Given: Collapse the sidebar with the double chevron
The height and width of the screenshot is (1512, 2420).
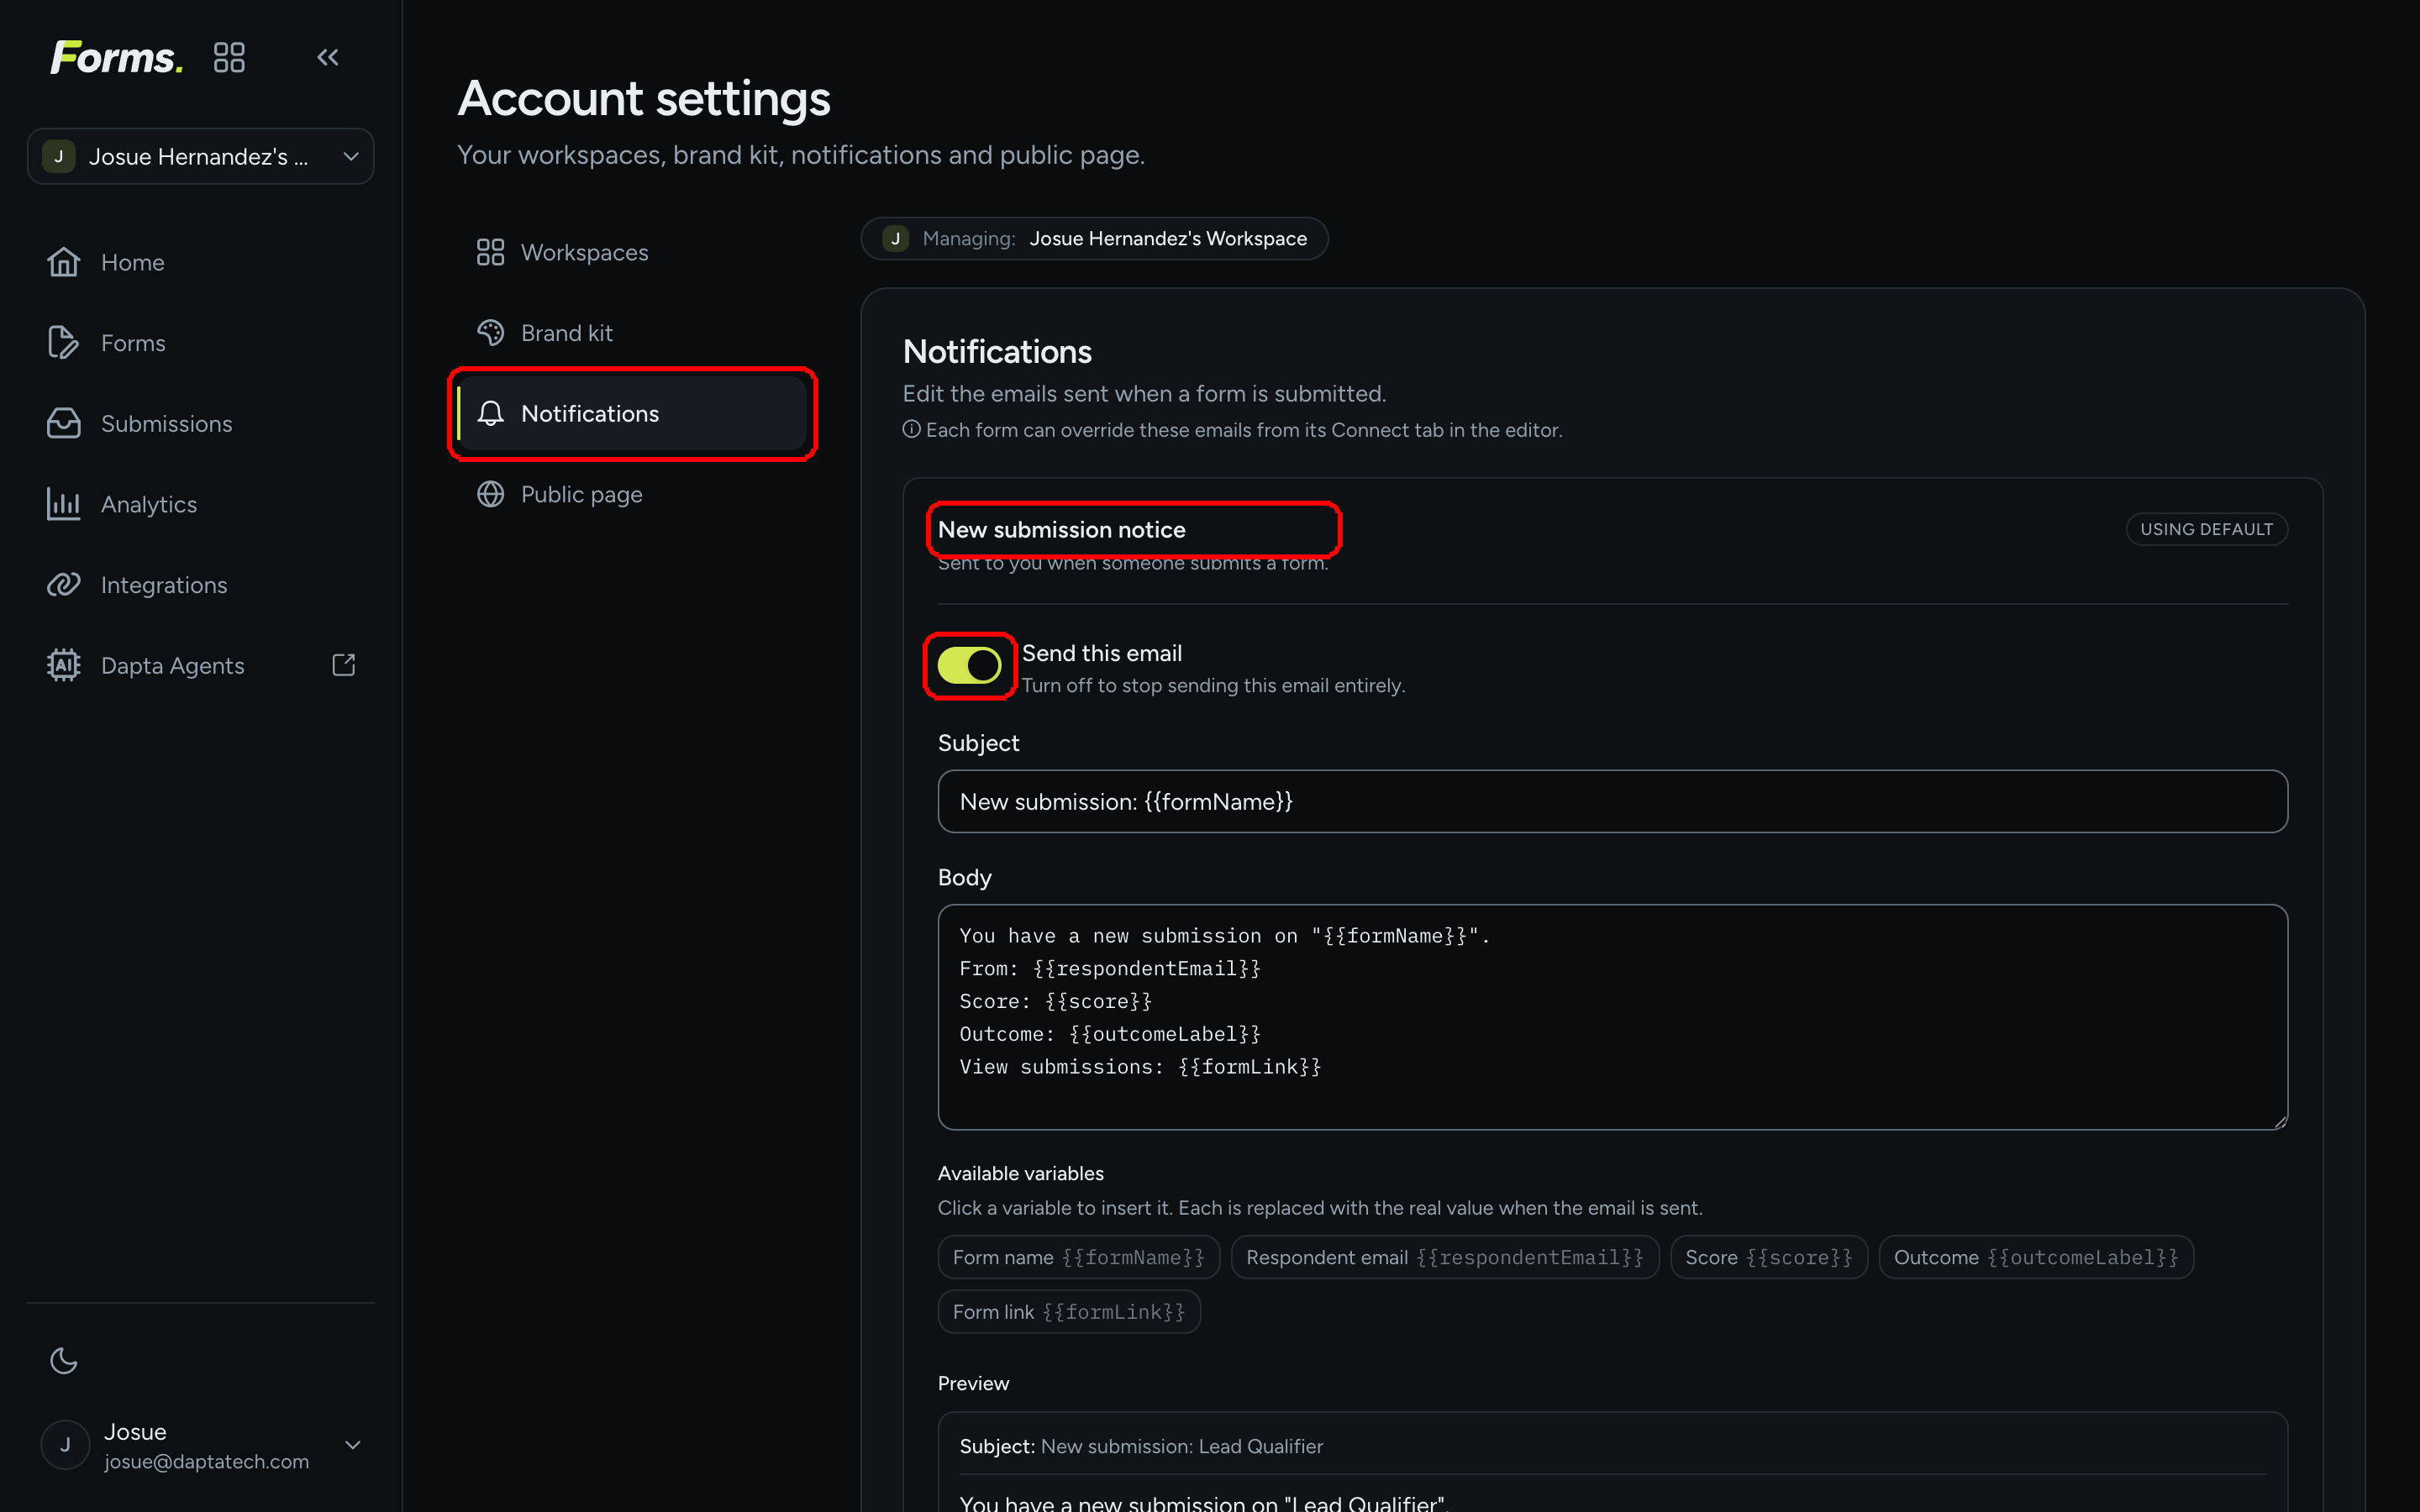Looking at the screenshot, I should (328, 57).
